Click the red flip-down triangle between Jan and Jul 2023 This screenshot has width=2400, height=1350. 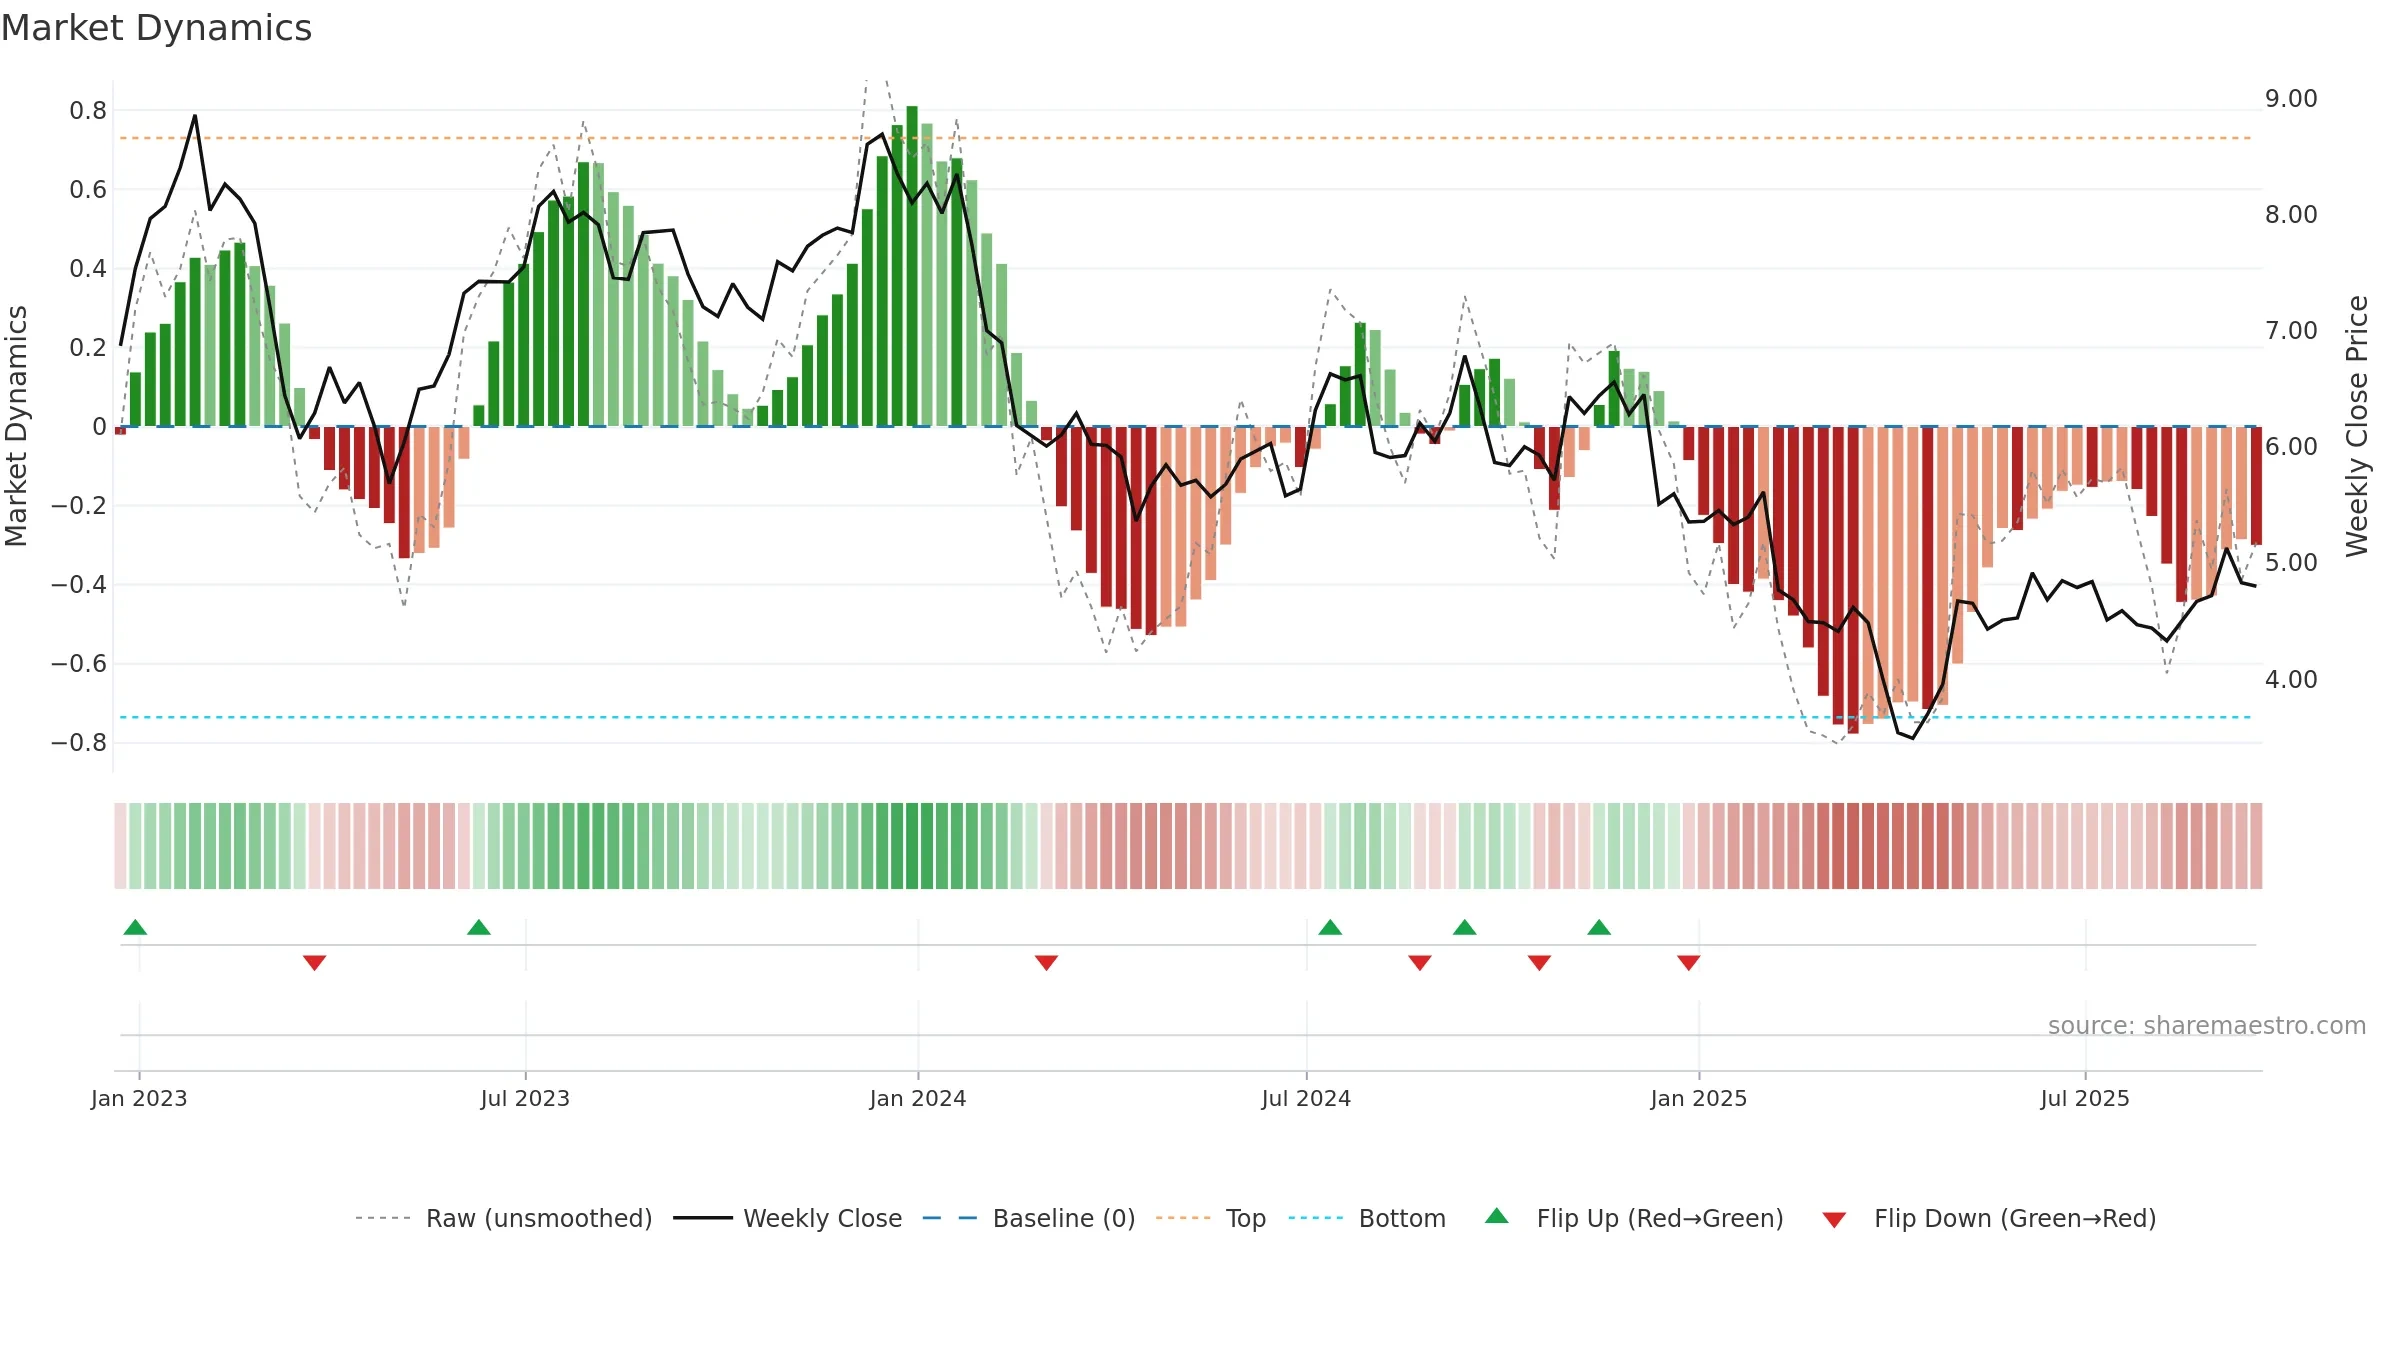point(314,962)
